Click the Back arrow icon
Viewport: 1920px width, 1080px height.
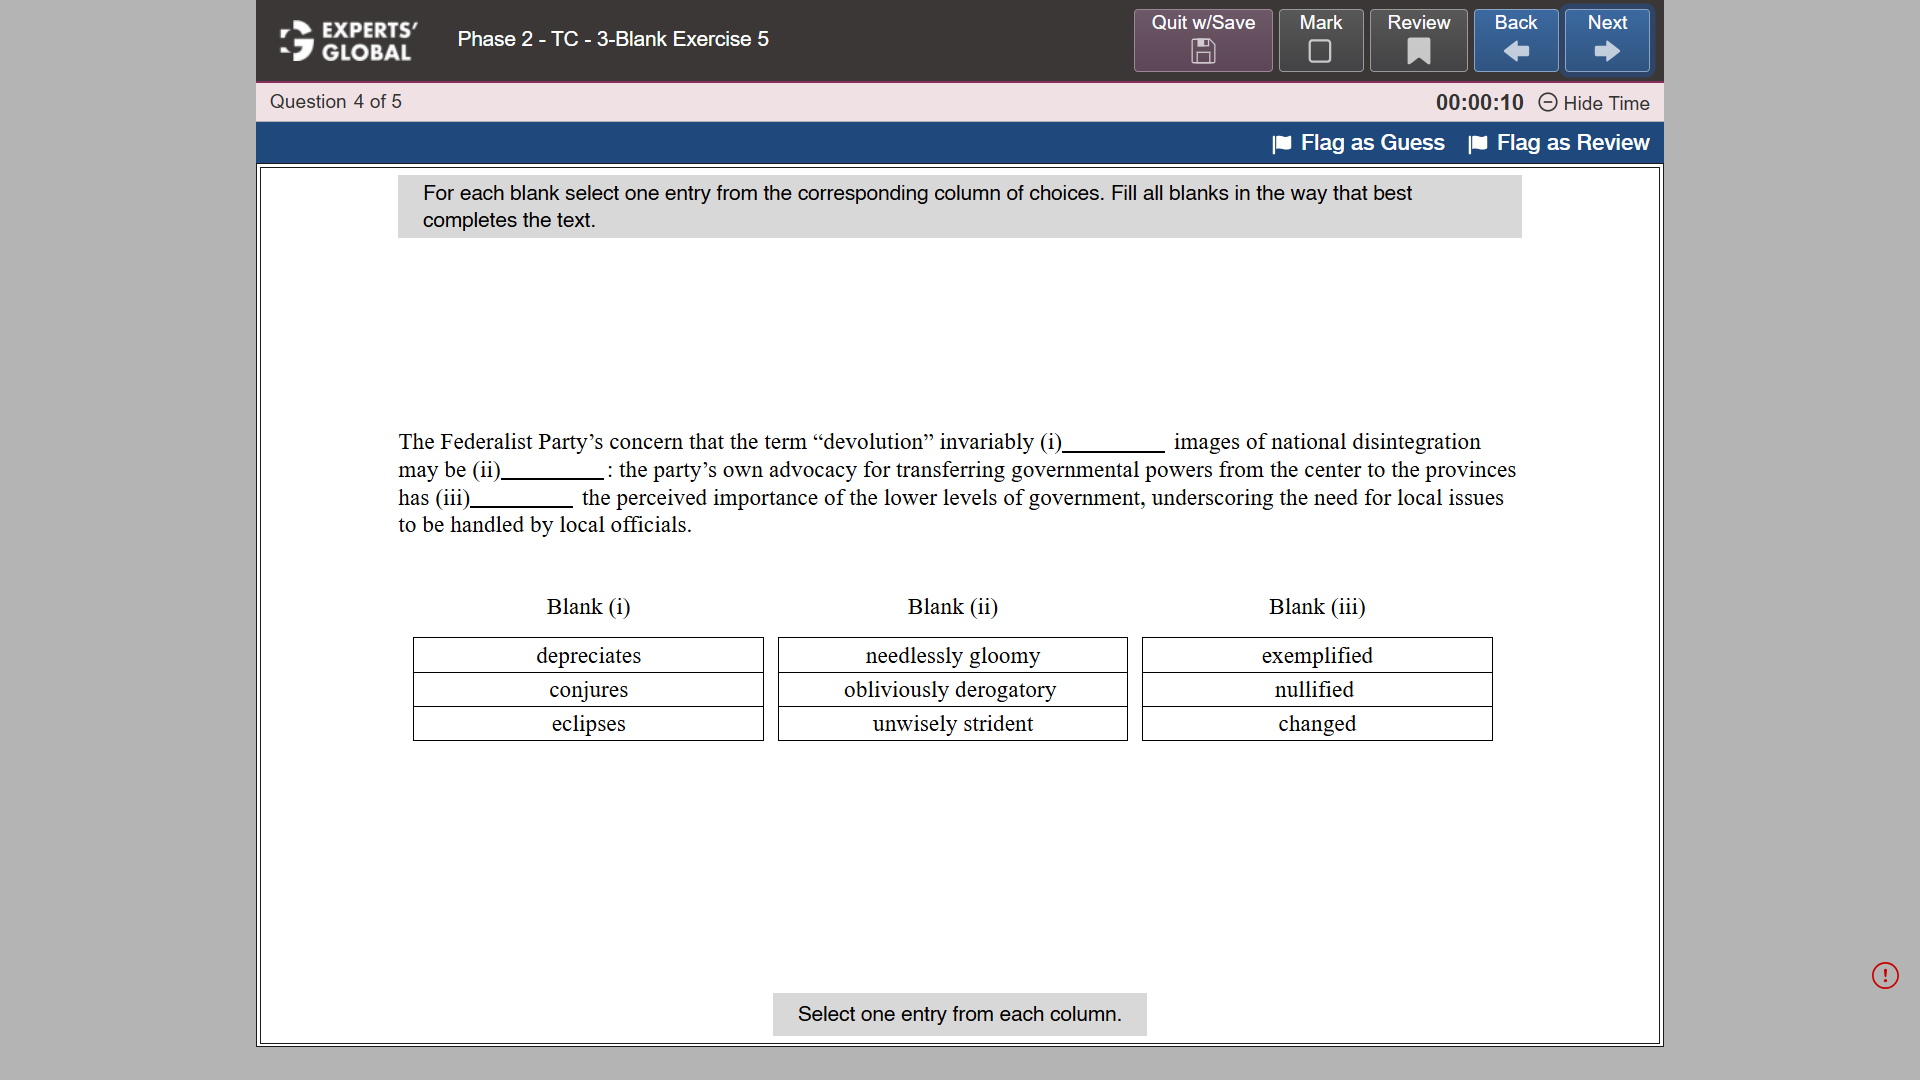[1515, 52]
